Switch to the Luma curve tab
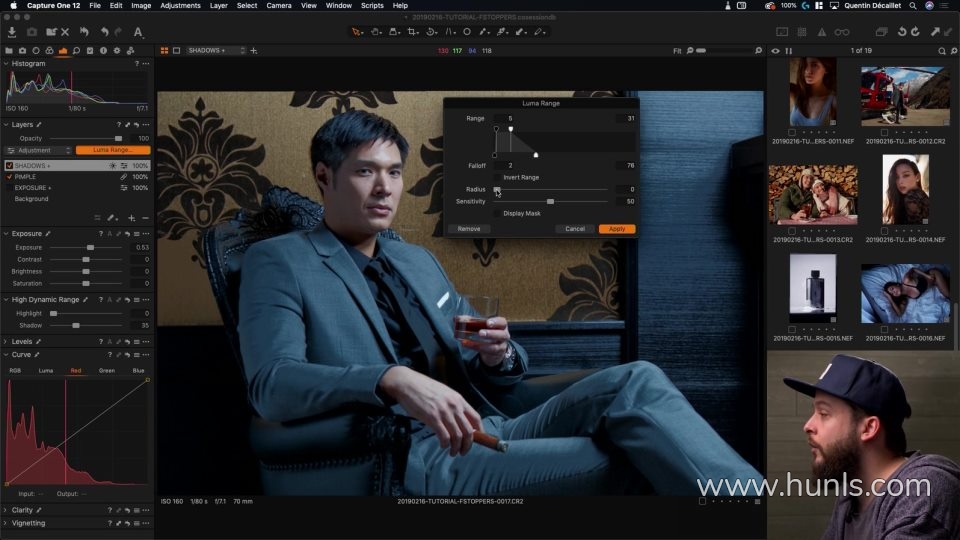960x540 pixels. (x=46, y=370)
